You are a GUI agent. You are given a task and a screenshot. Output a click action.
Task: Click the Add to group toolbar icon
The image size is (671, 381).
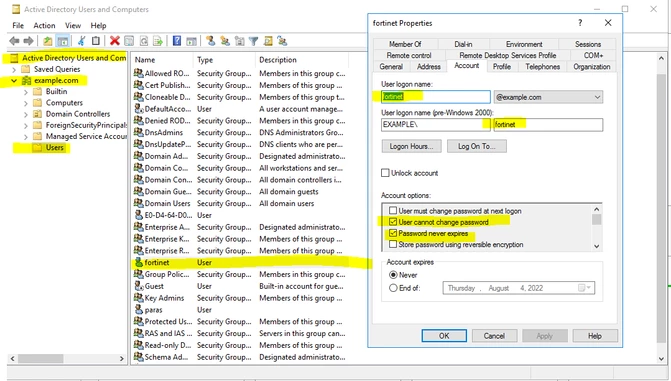282,41
